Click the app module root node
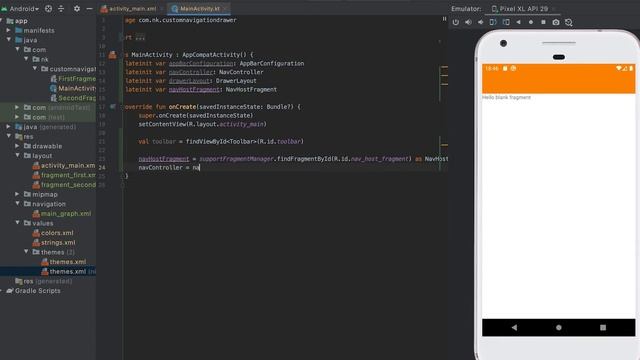 [17, 21]
